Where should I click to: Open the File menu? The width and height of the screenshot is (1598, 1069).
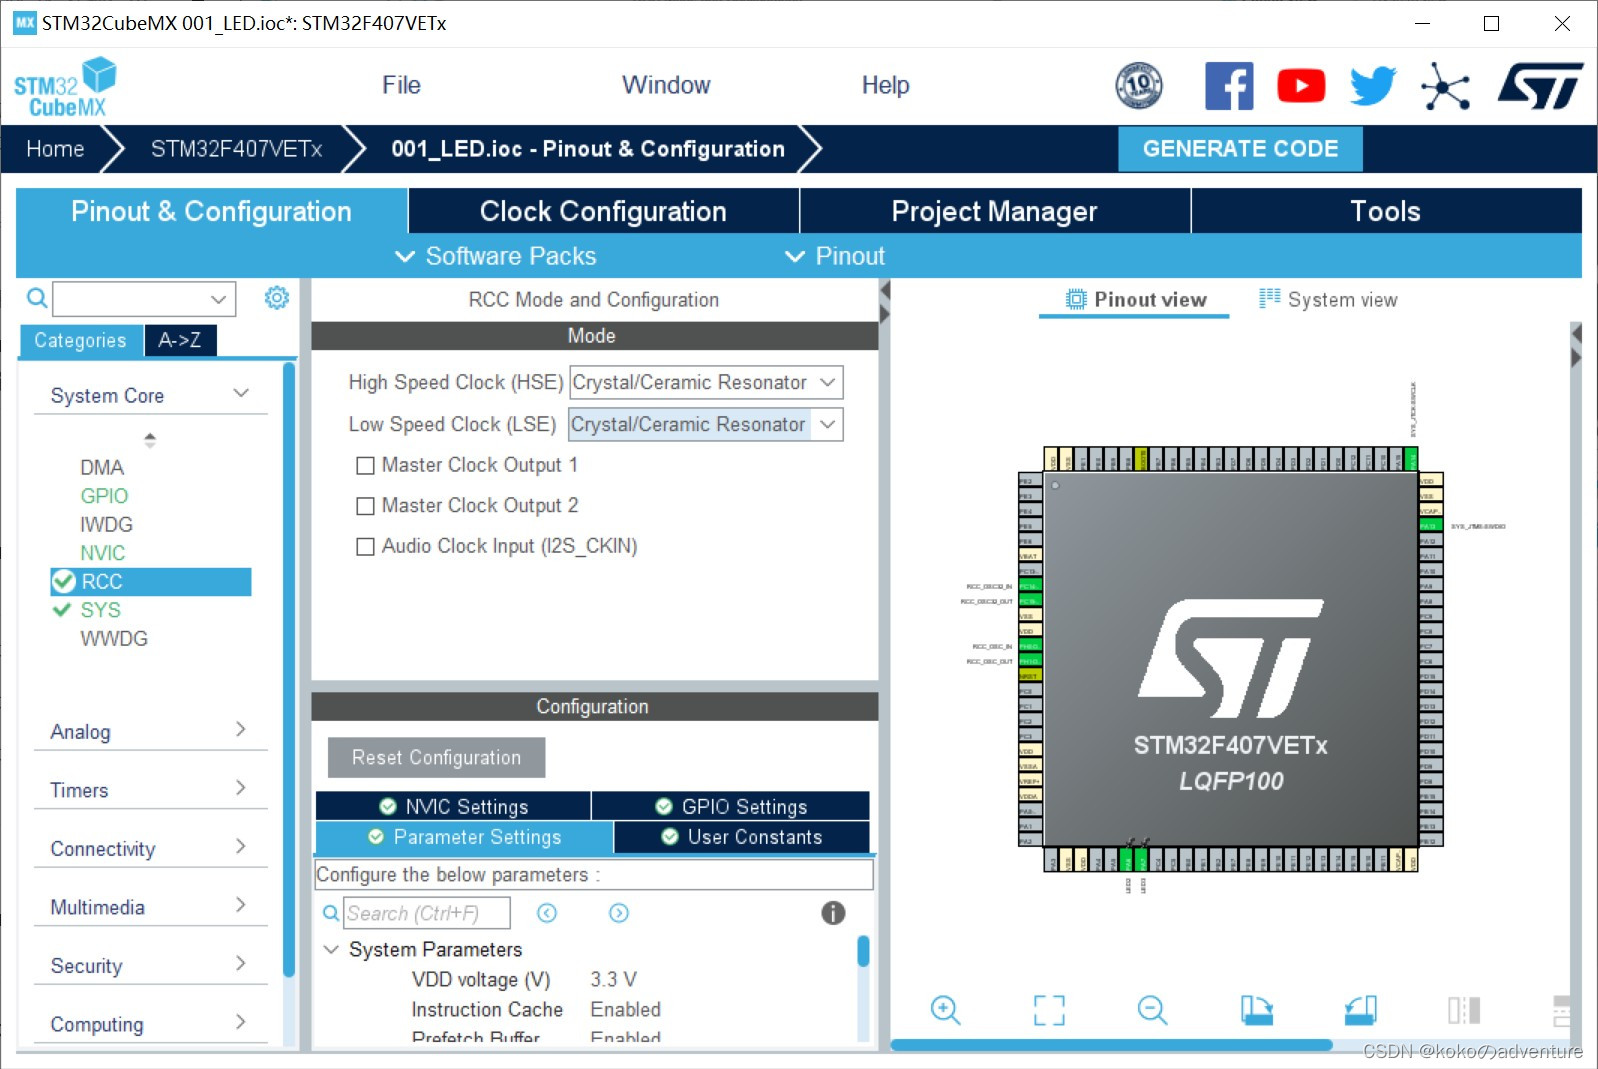401,86
